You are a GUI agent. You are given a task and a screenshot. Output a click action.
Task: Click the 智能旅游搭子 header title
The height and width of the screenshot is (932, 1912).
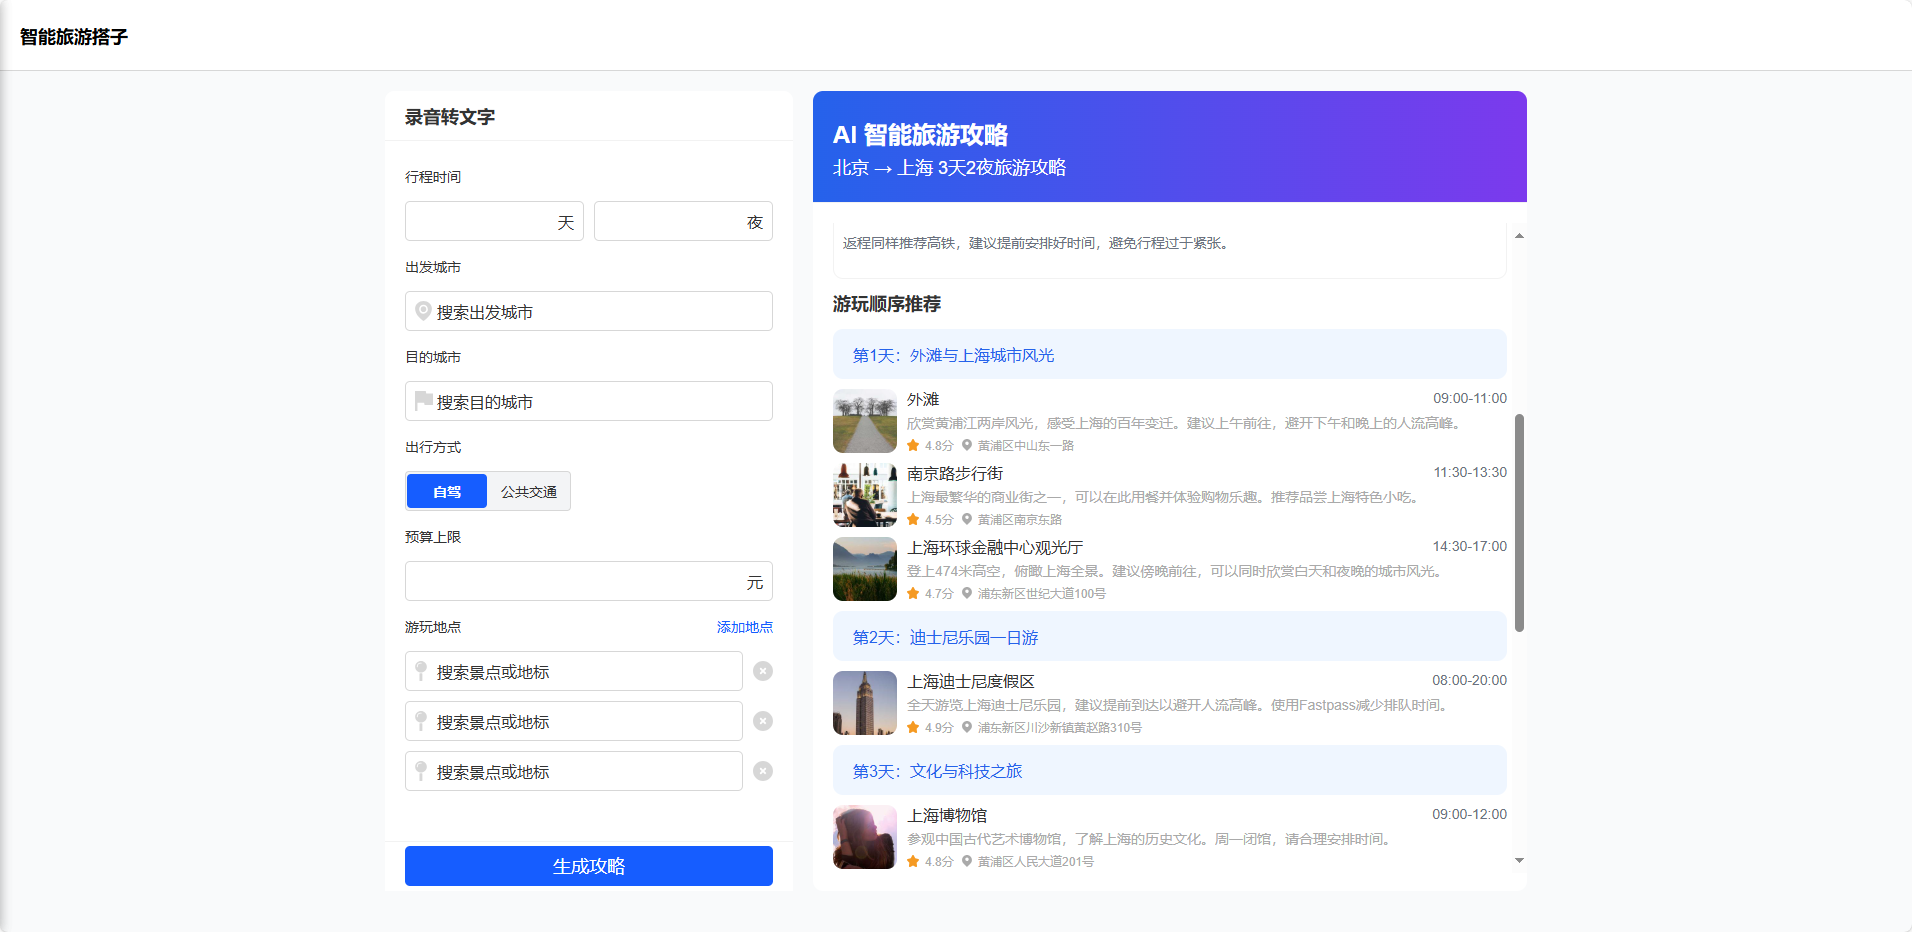[74, 37]
